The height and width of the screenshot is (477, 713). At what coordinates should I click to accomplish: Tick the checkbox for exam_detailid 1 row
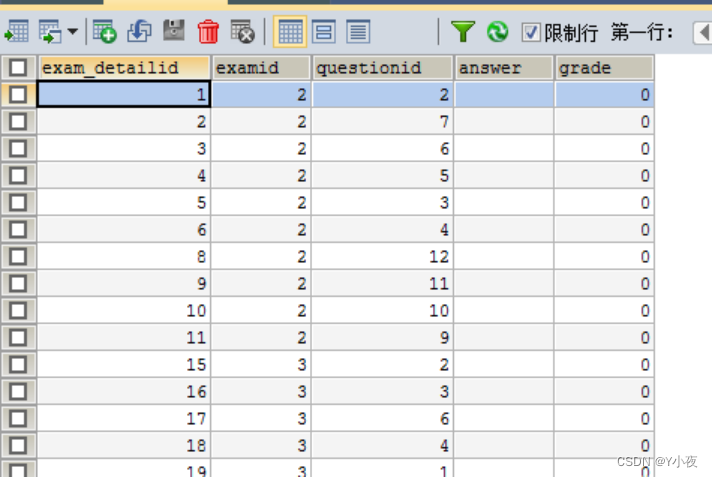tap(18, 95)
